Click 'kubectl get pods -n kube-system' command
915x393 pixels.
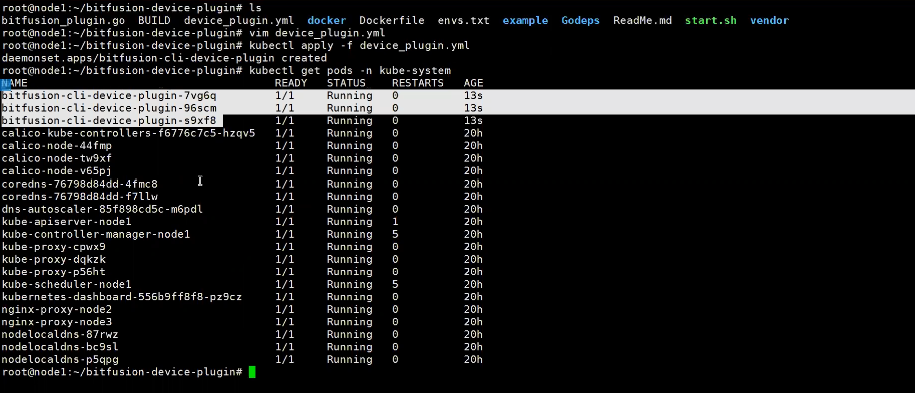point(350,71)
